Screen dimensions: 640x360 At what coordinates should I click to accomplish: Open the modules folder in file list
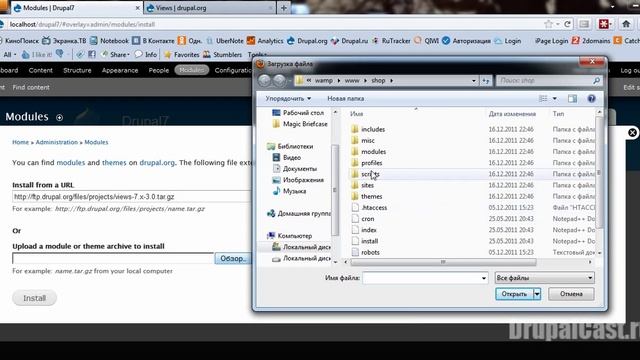click(x=373, y=152)
